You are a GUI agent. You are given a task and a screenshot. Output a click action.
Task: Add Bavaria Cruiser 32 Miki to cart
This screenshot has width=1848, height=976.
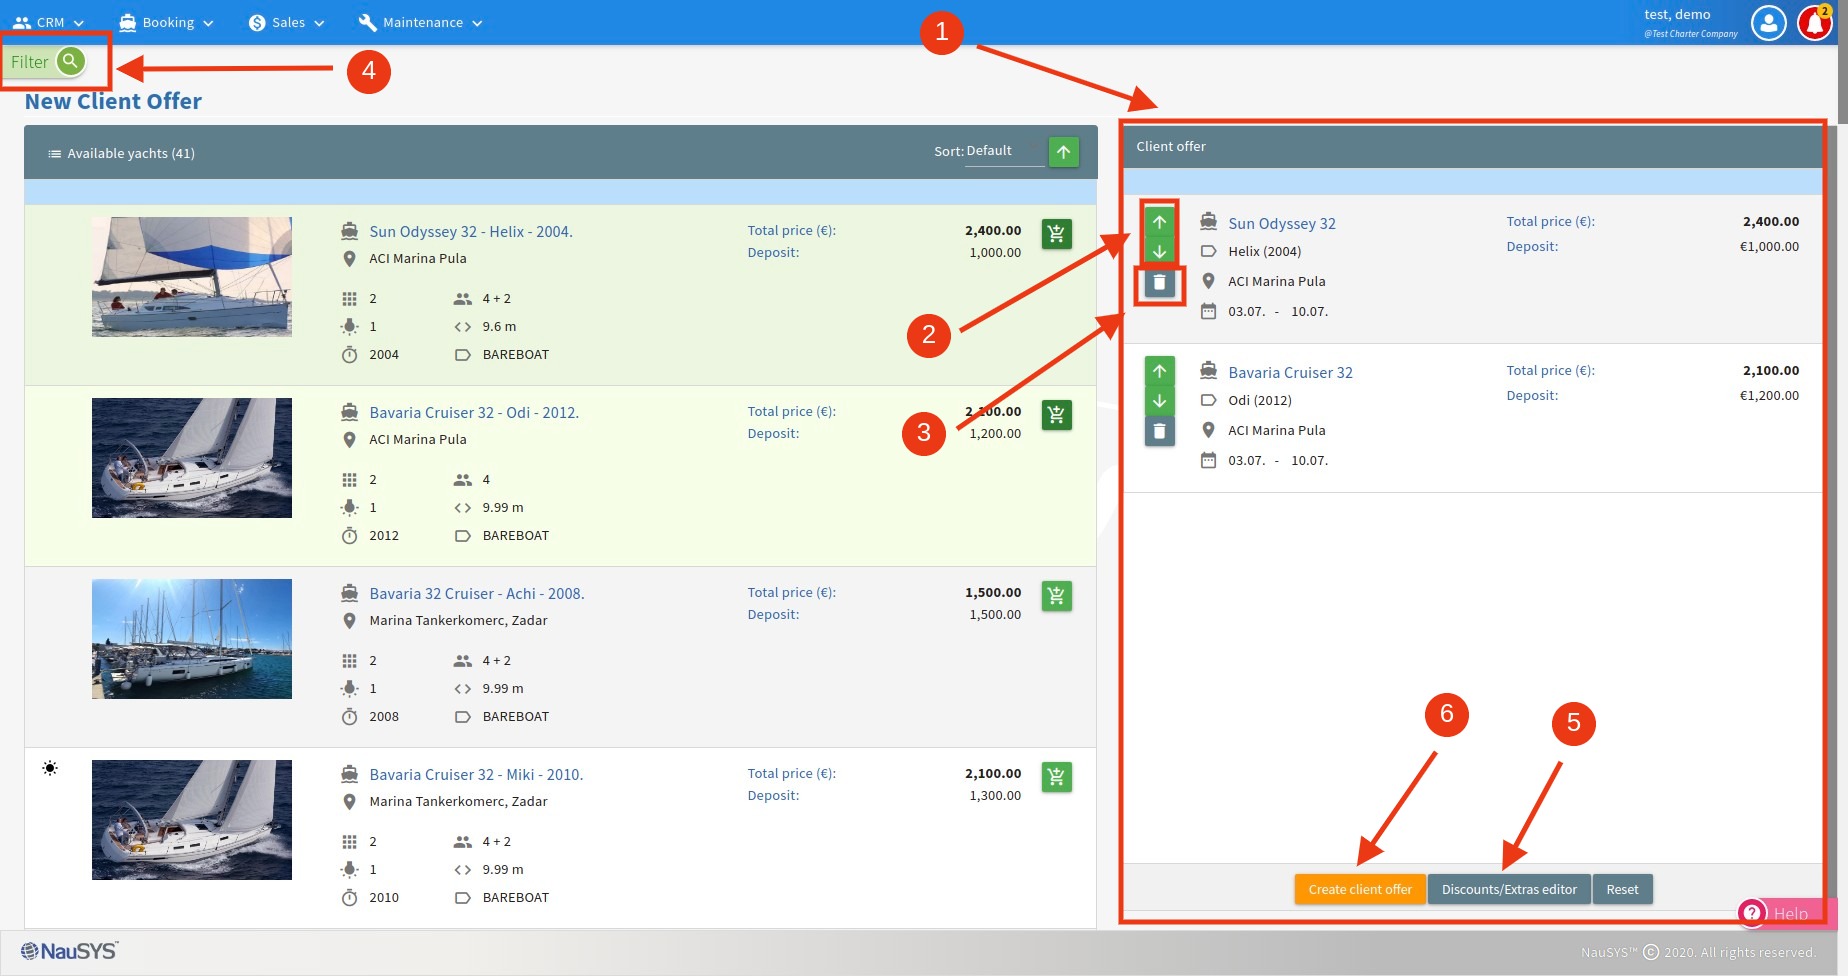(1056, 777)
